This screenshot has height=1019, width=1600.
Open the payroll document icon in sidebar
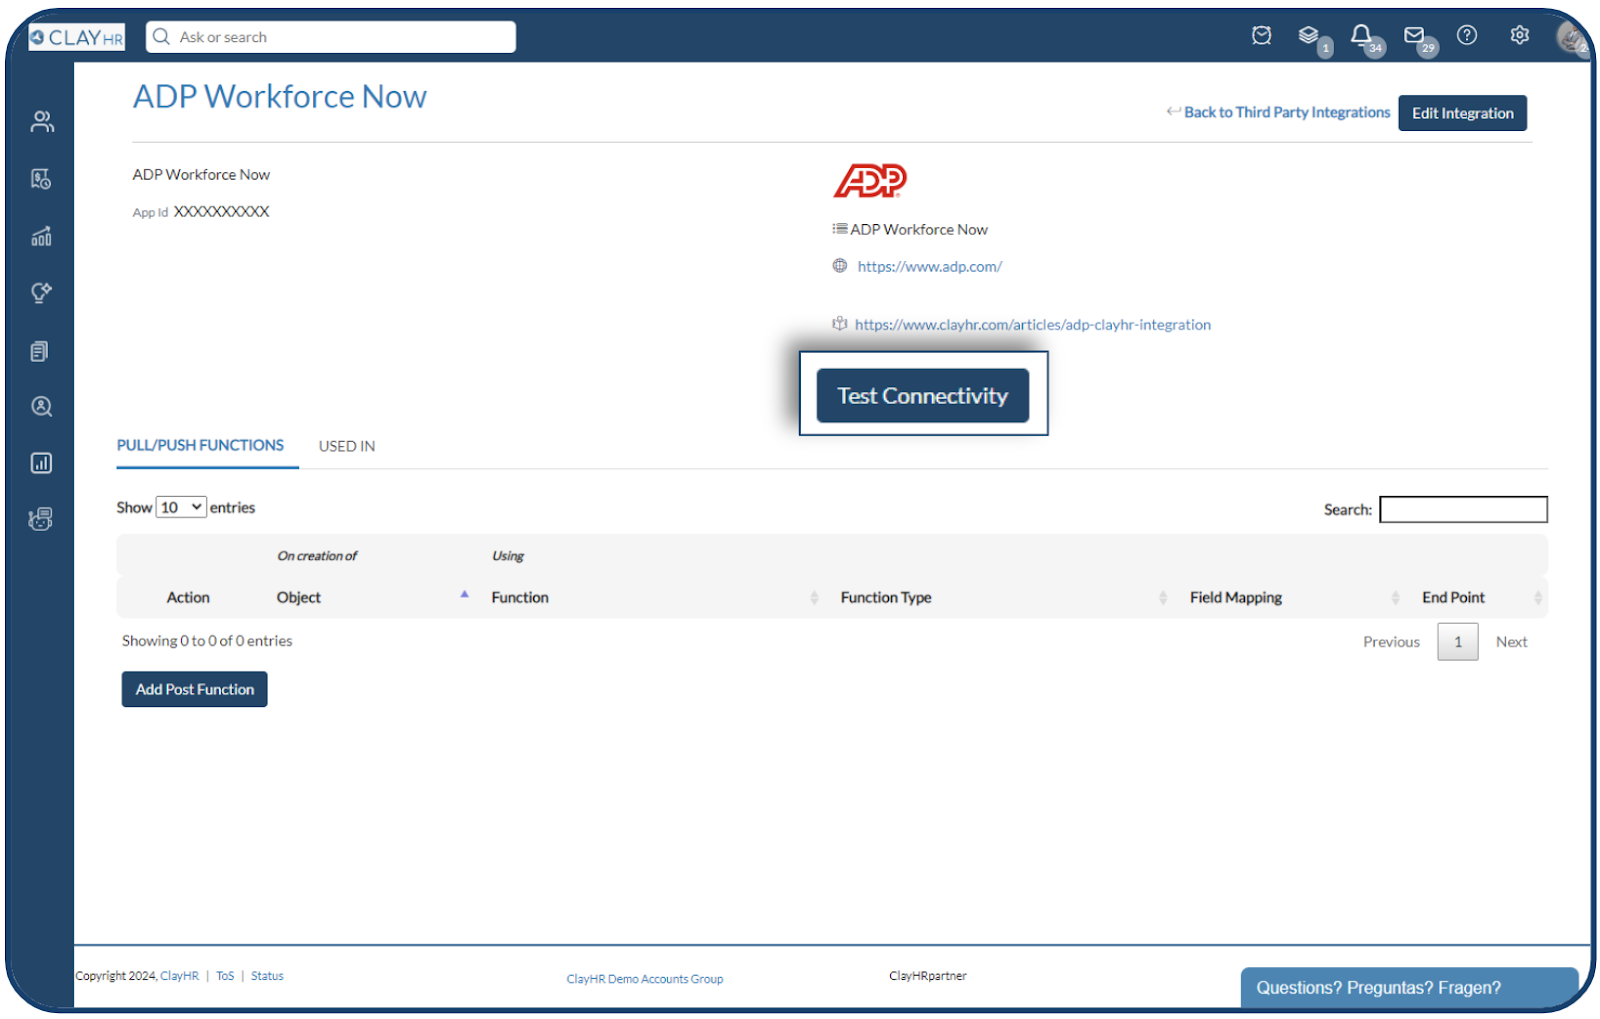pyautogui.click(x=41, y=179)
